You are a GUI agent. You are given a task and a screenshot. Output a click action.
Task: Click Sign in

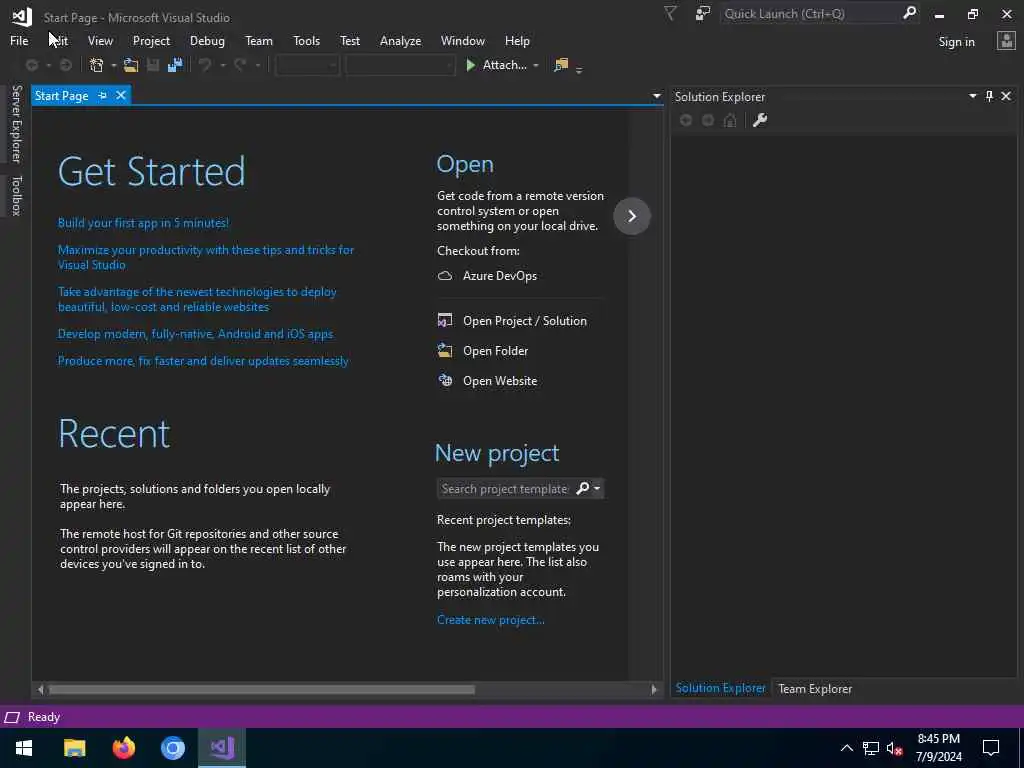(x=956, y=42)
